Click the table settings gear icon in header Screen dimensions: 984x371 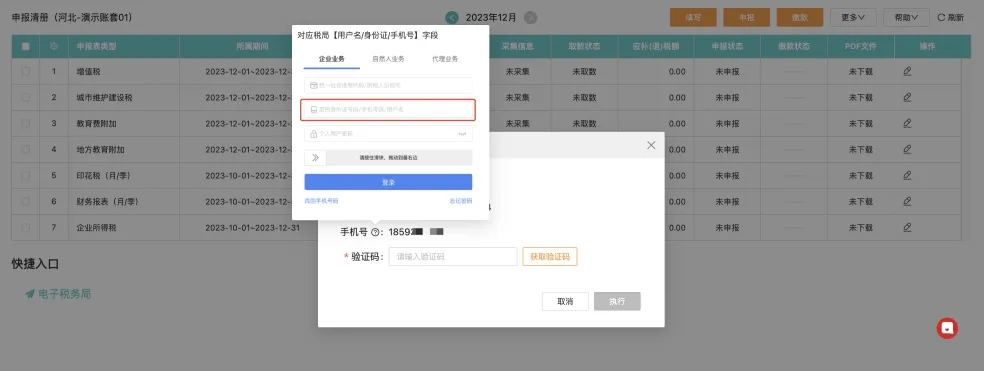[x=54, y=46]
